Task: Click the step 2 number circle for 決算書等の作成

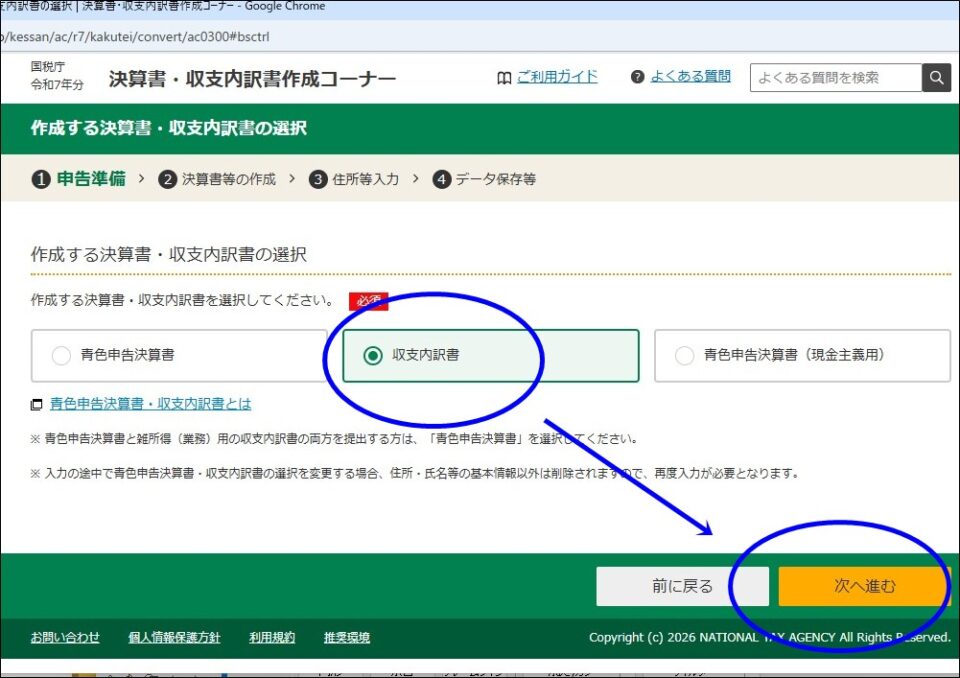Action: click(168, 179)
